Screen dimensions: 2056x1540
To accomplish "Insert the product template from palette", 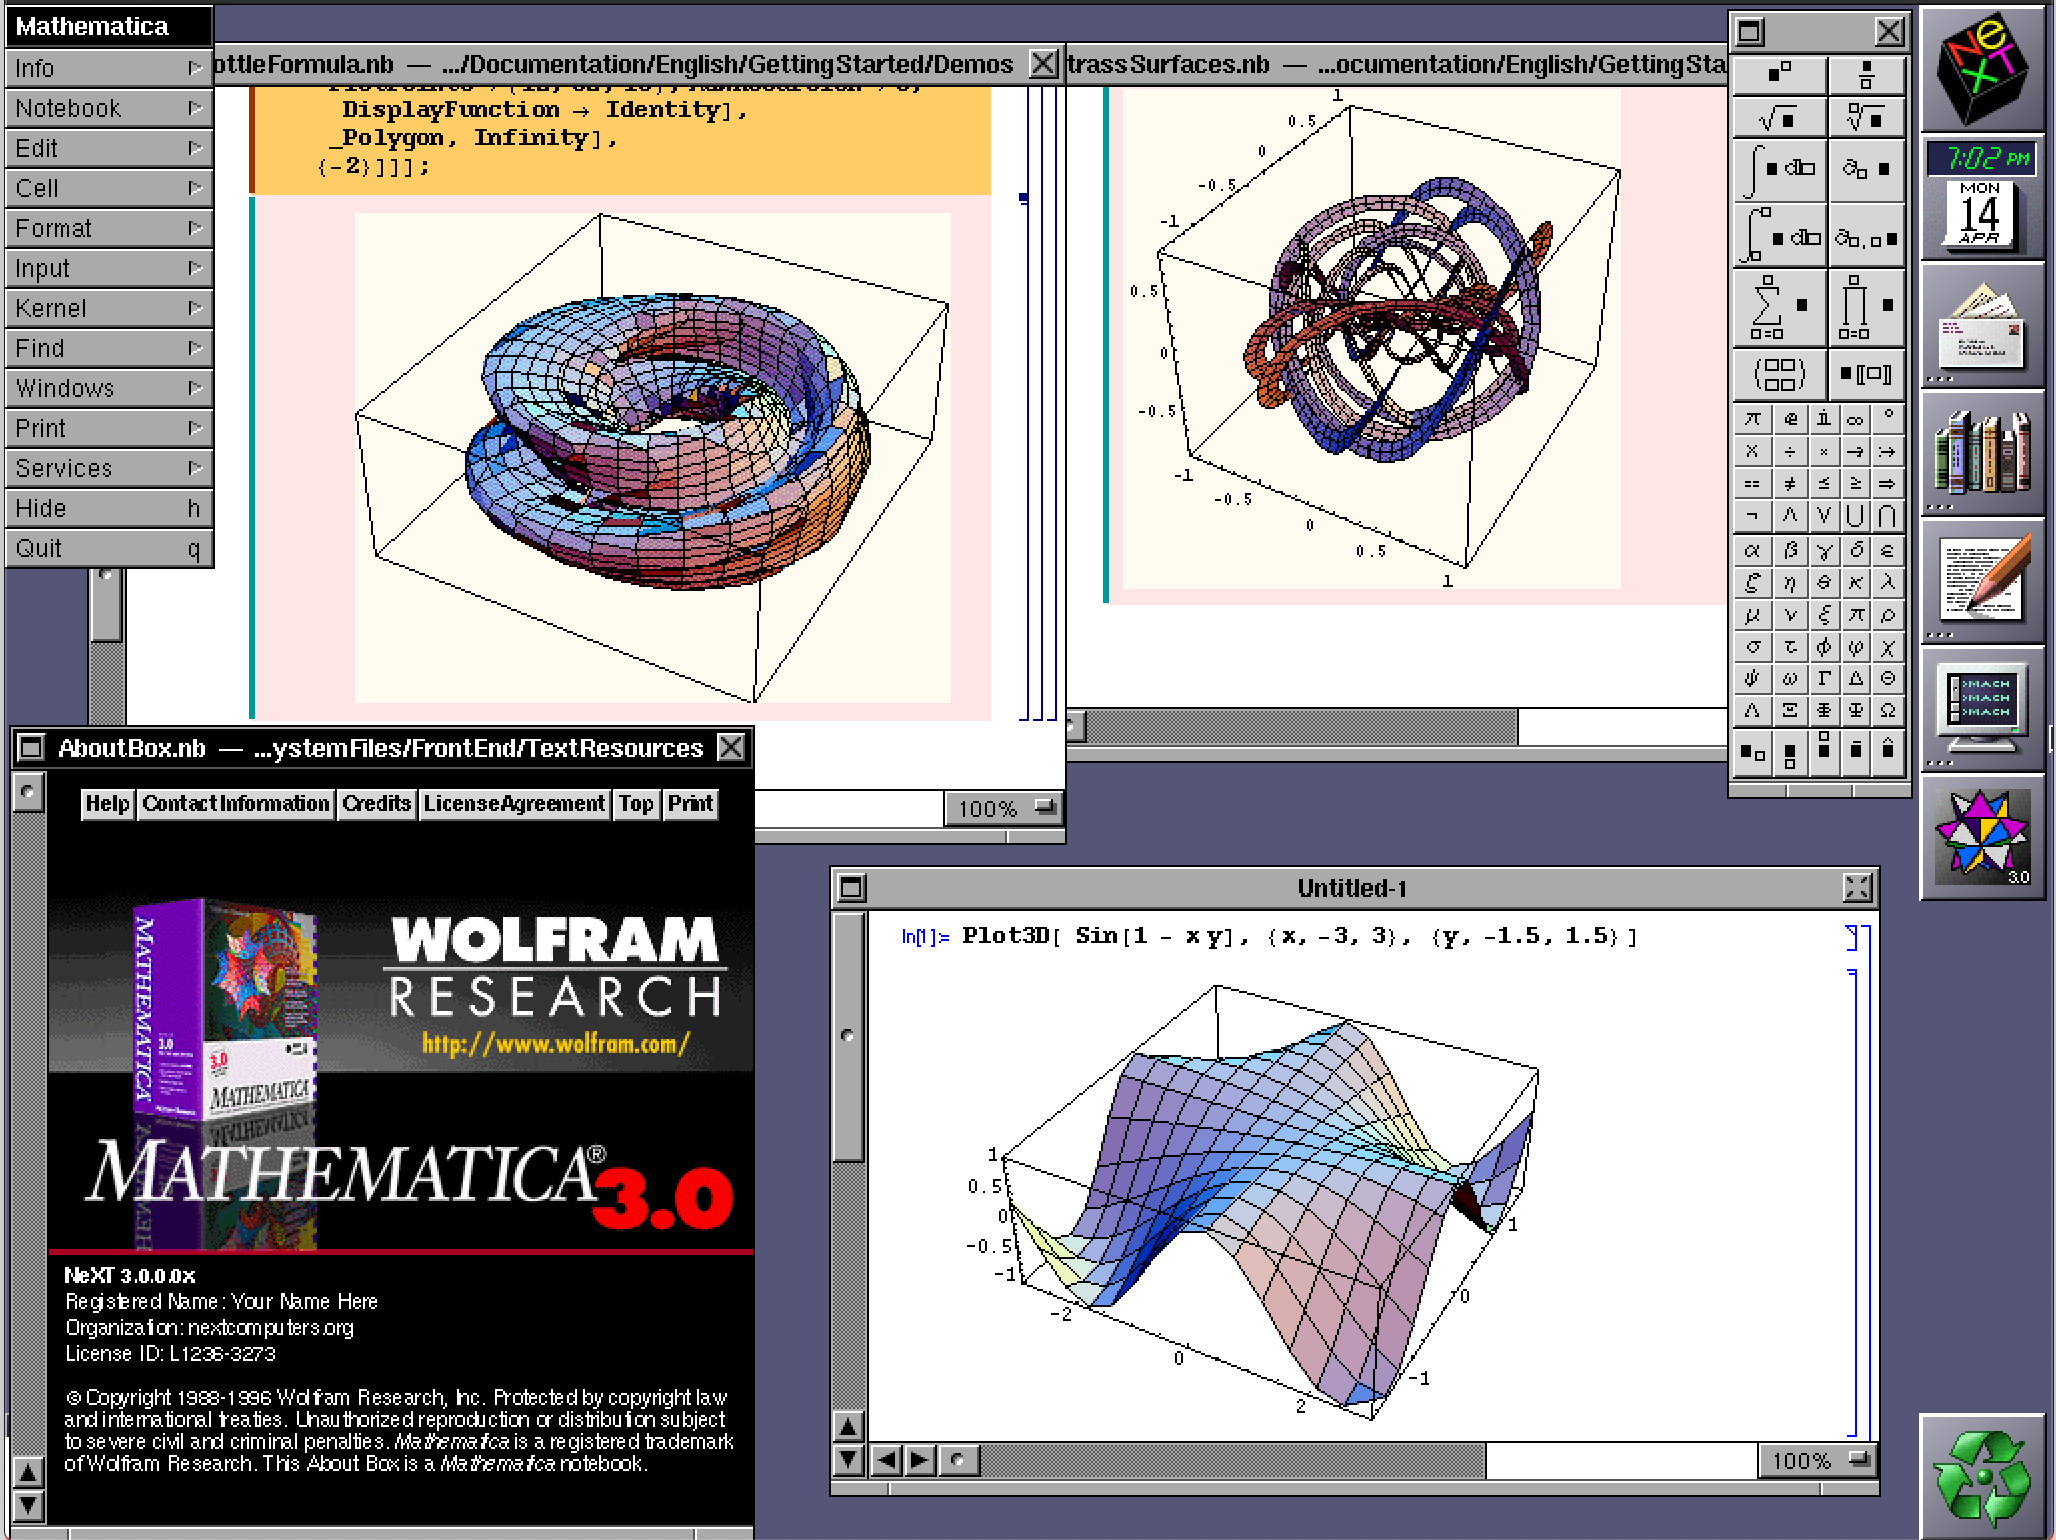I will [1866, 307].
